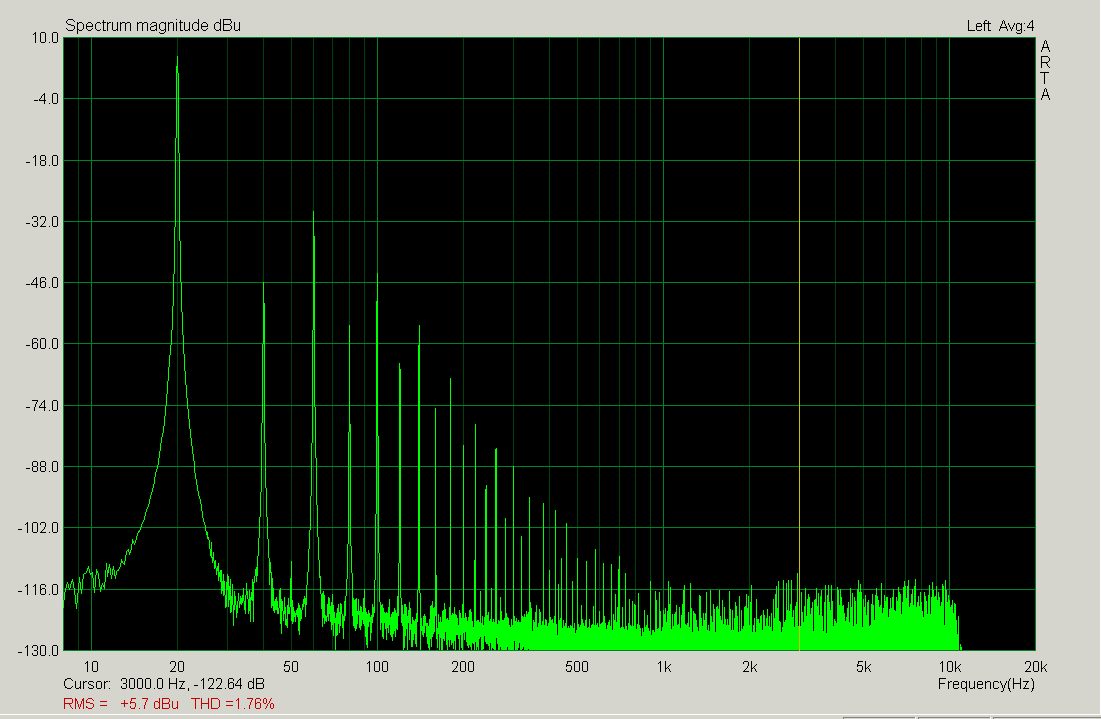
Task: Click the -18.0 level axis label
Action: pos(43,161)
